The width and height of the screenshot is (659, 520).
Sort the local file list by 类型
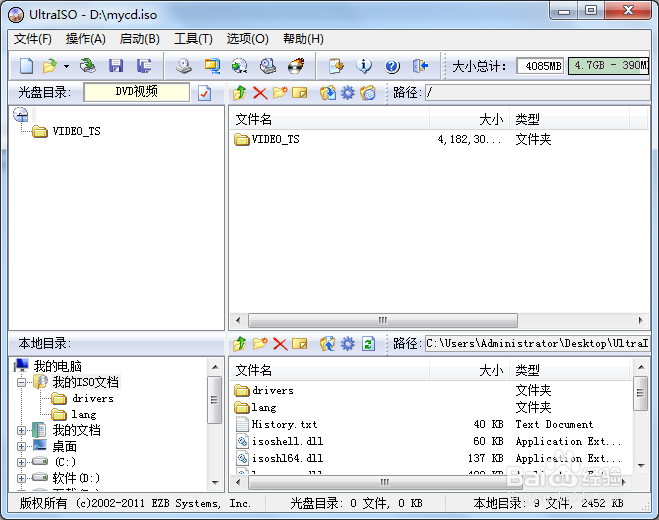pos(569,370)
